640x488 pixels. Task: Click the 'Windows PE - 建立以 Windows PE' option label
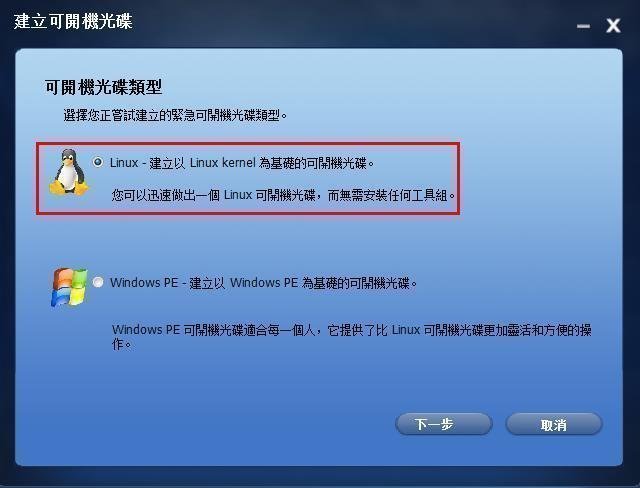click(x=204, y=282)
